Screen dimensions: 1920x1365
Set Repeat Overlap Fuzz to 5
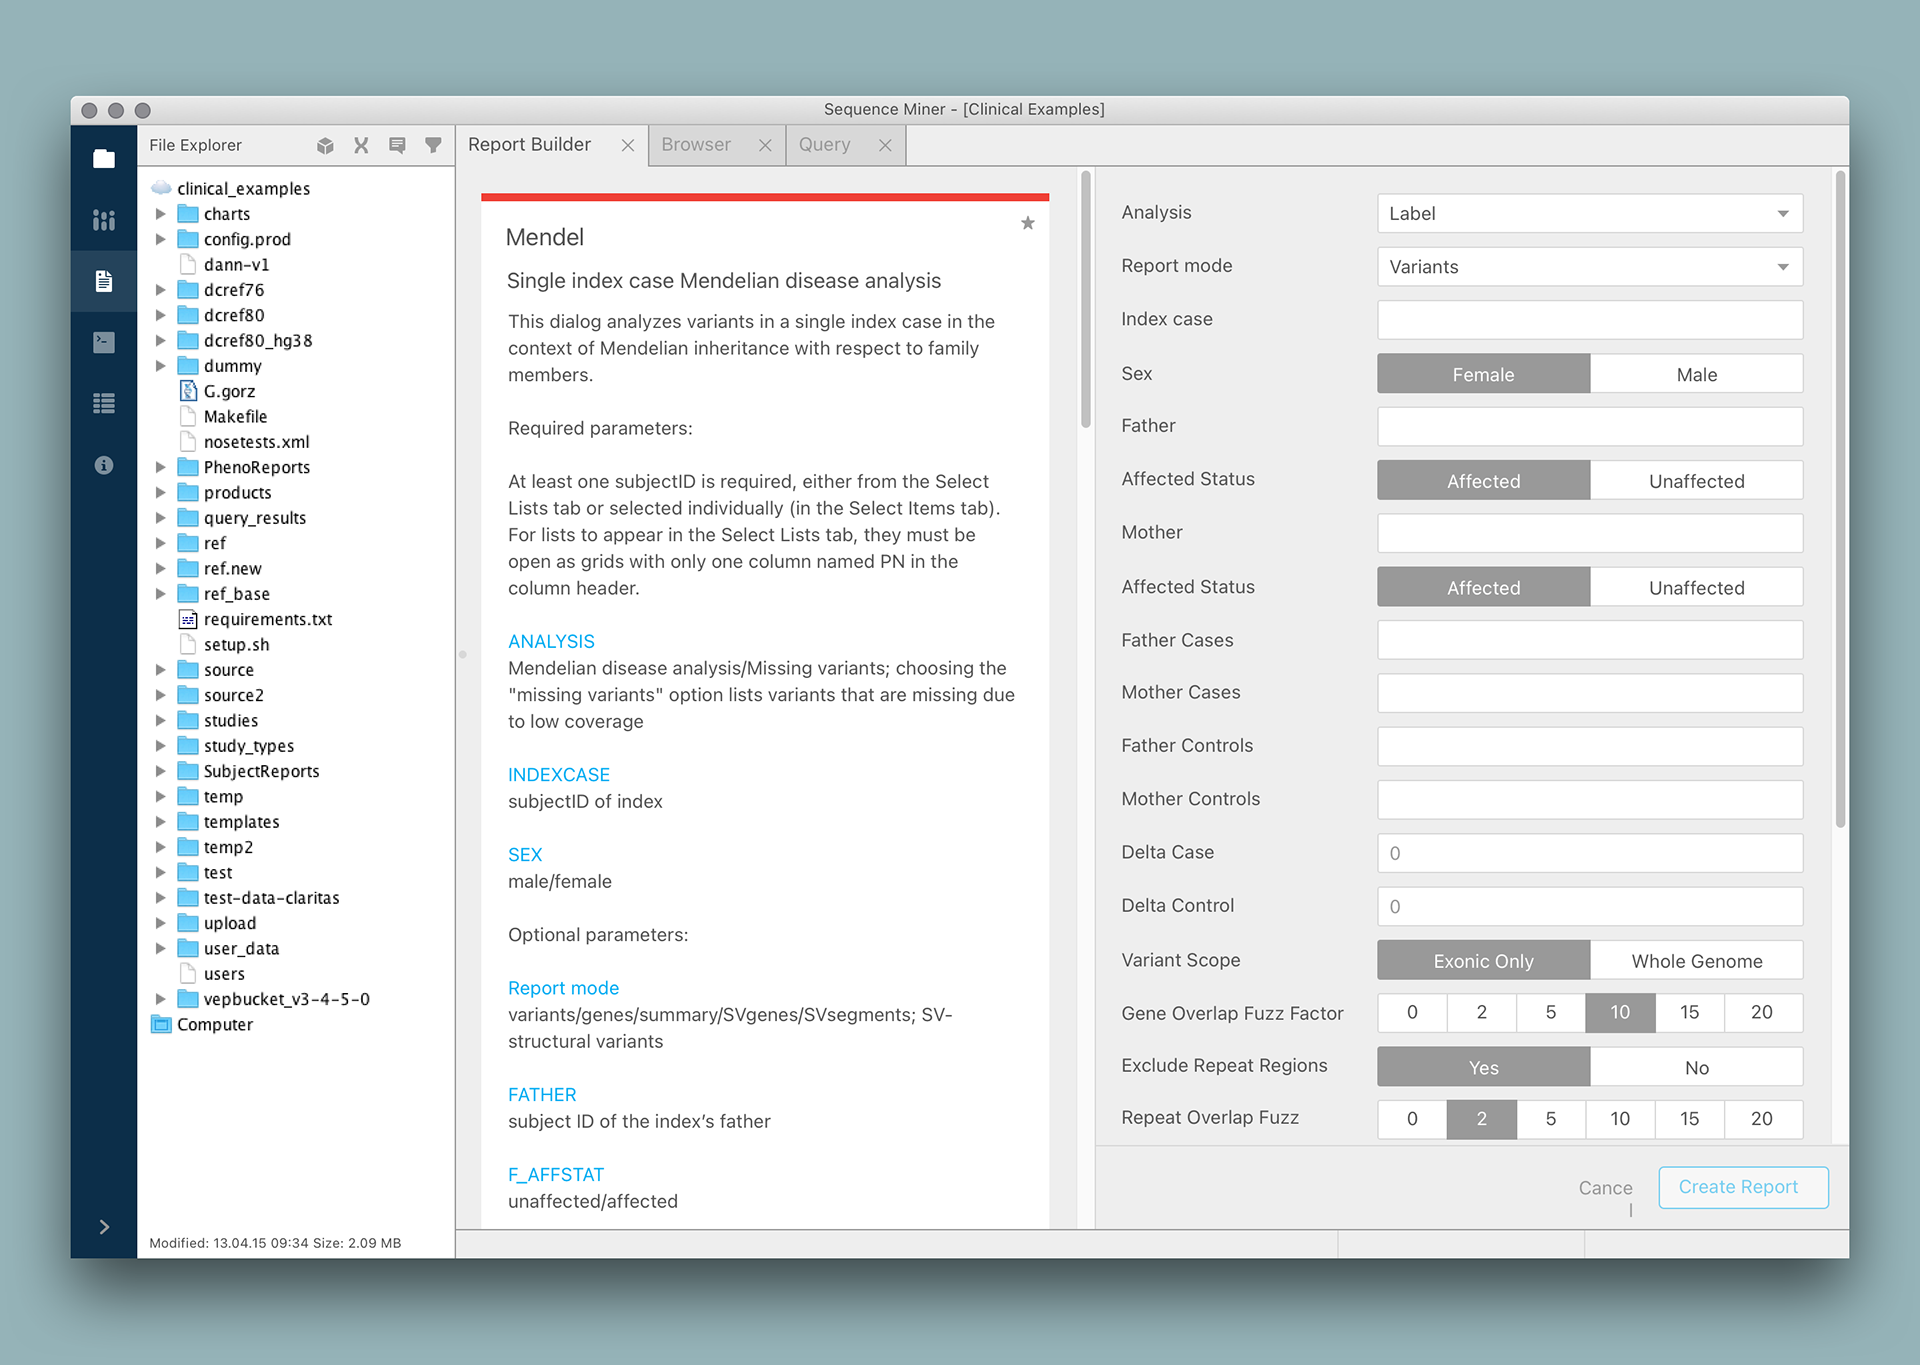tap(1551, 1119)
